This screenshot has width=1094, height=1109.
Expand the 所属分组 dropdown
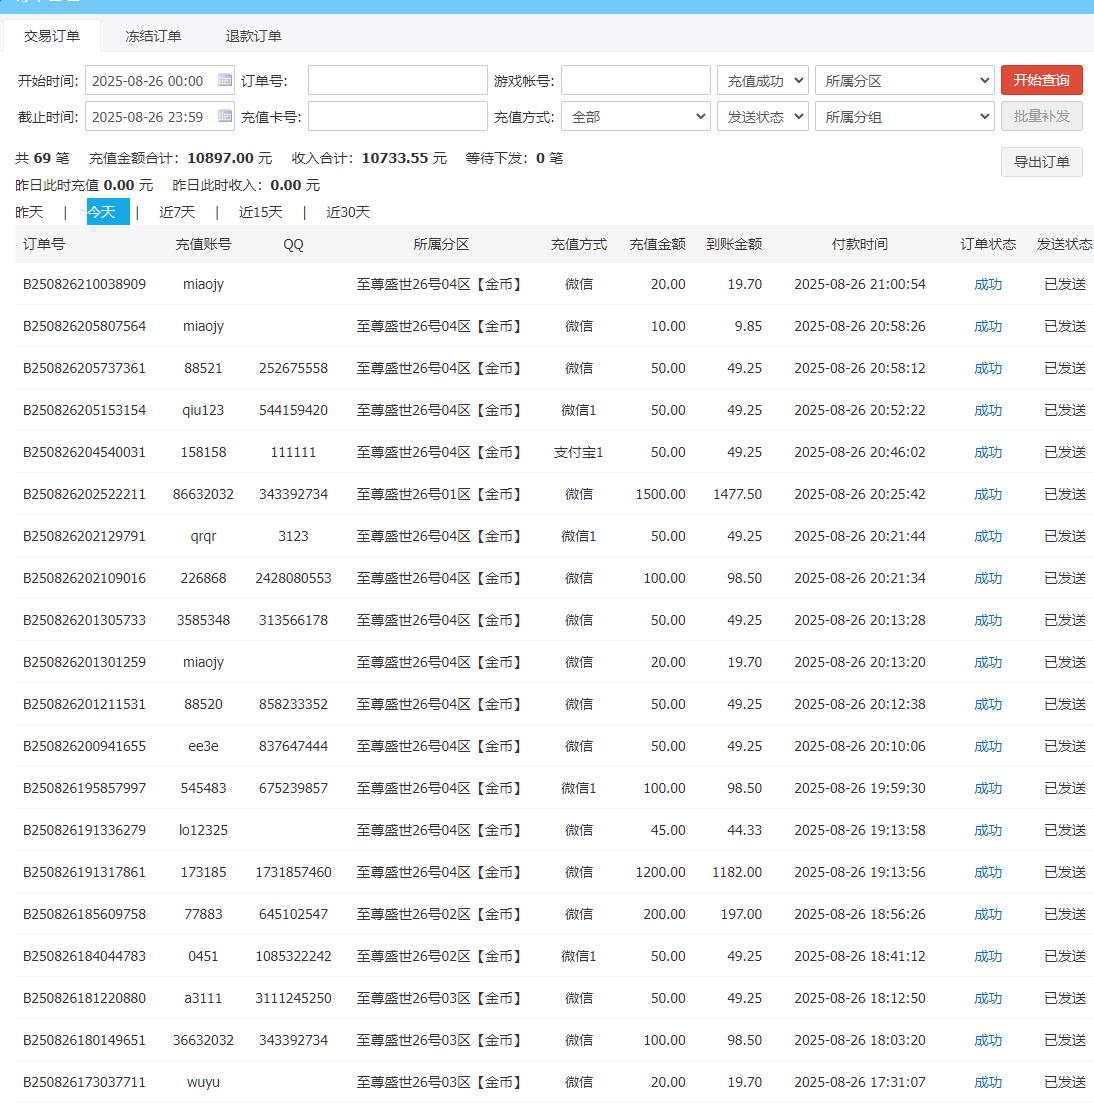click(904, 117)
